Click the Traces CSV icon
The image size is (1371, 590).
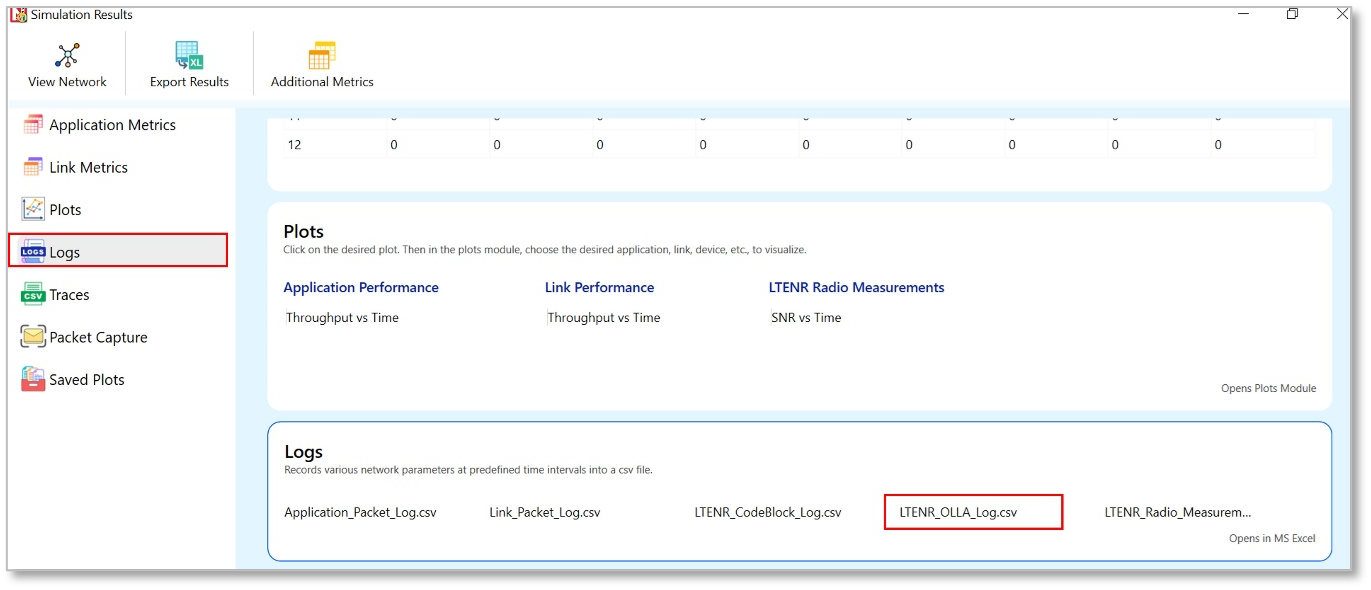(x=33, y=295)
